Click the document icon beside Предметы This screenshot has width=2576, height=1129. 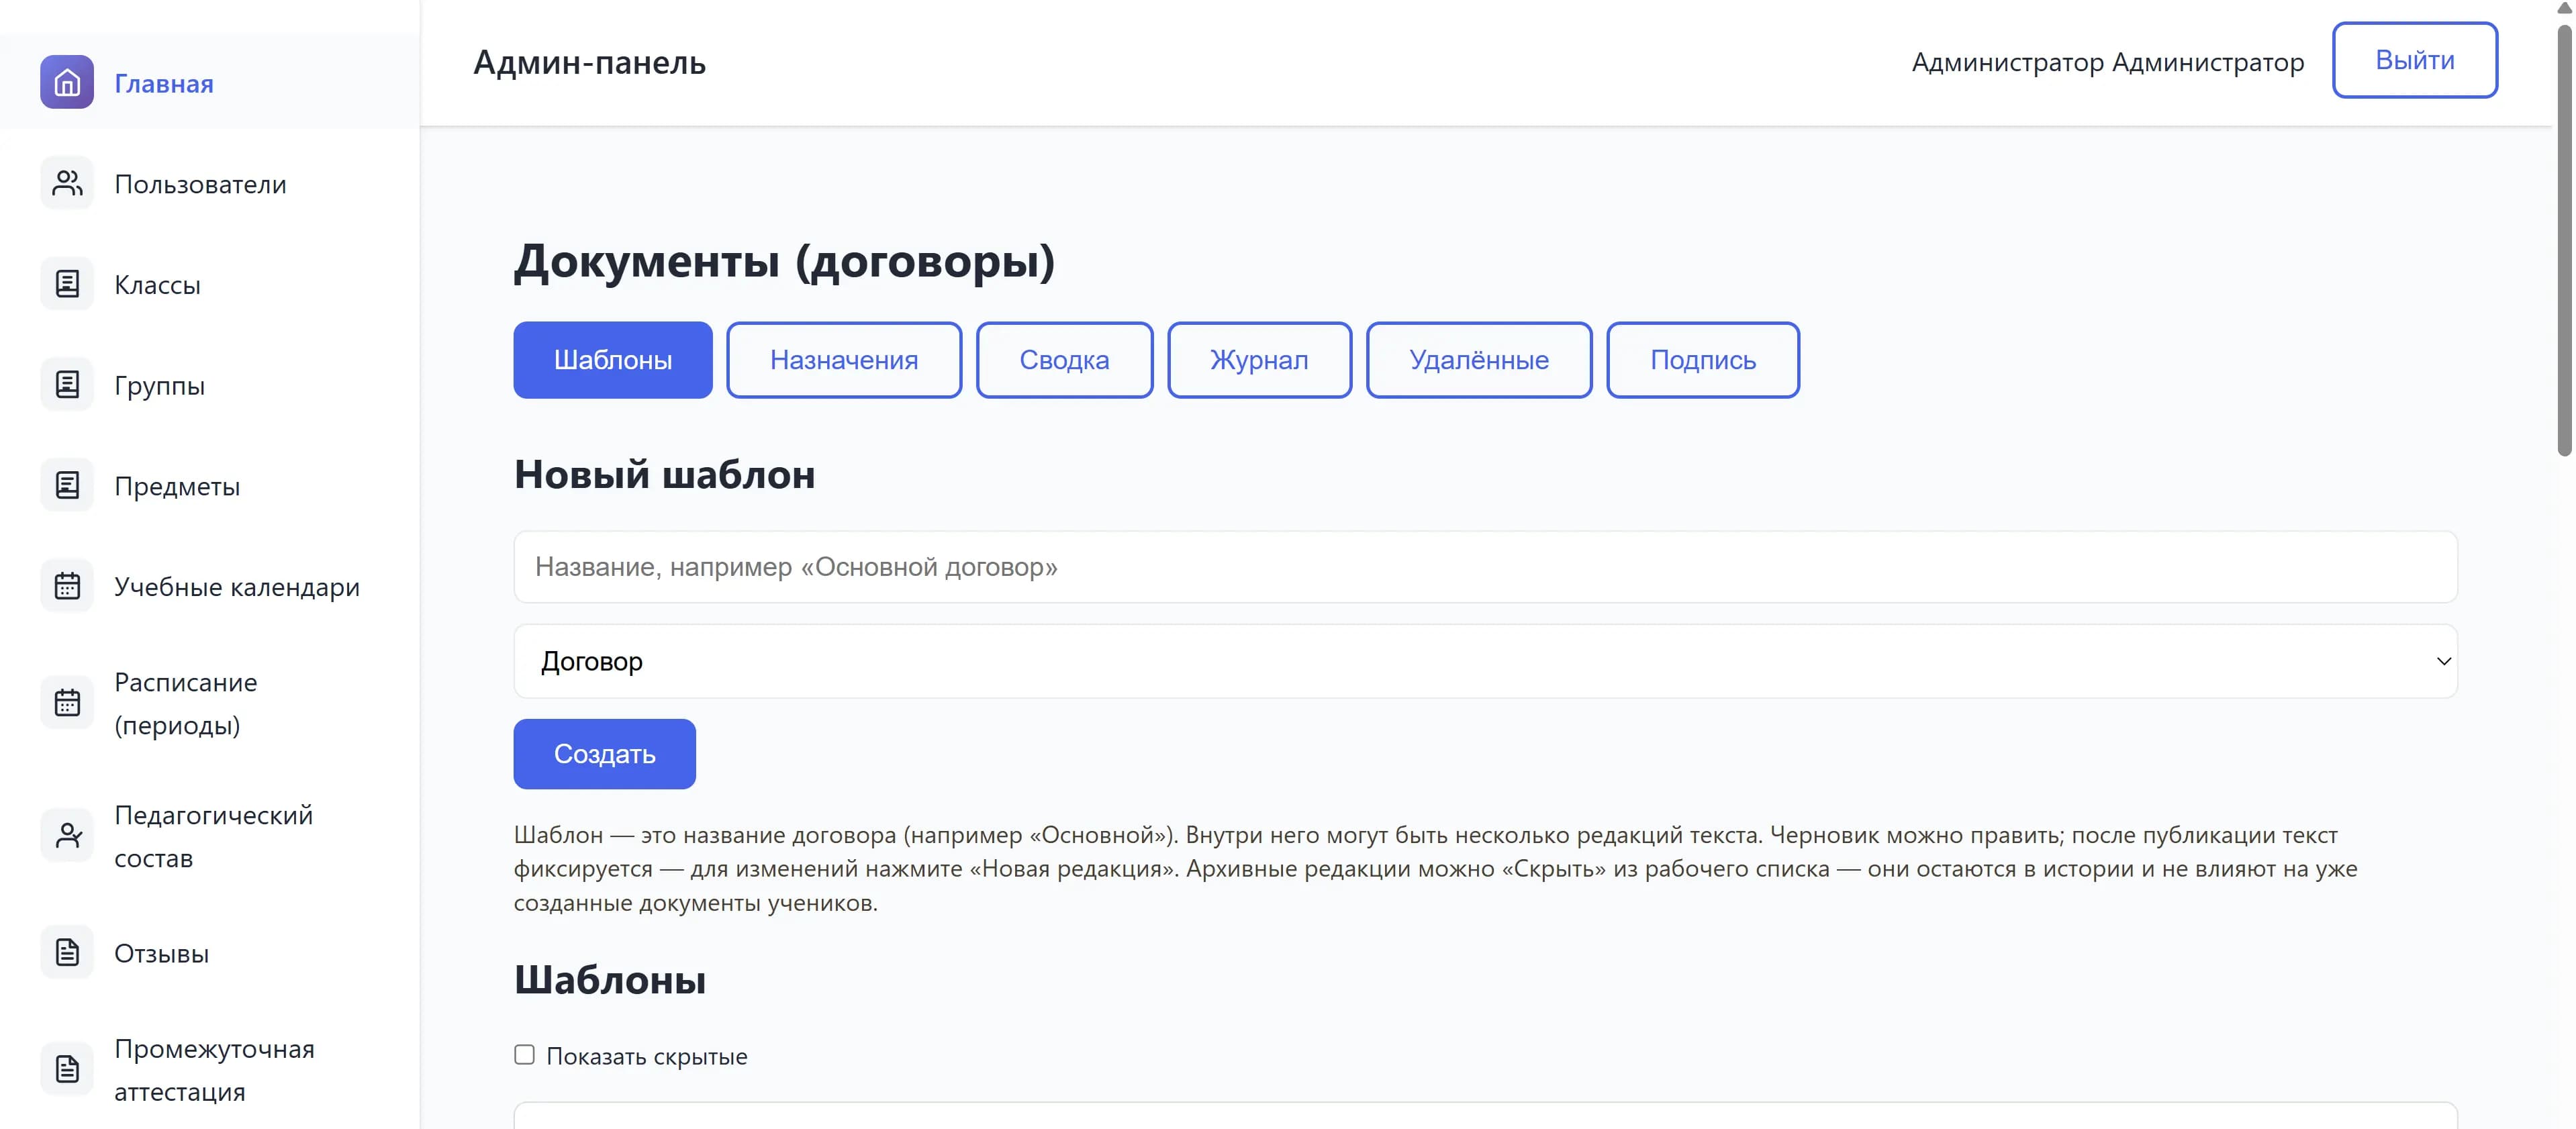[67, 485]
